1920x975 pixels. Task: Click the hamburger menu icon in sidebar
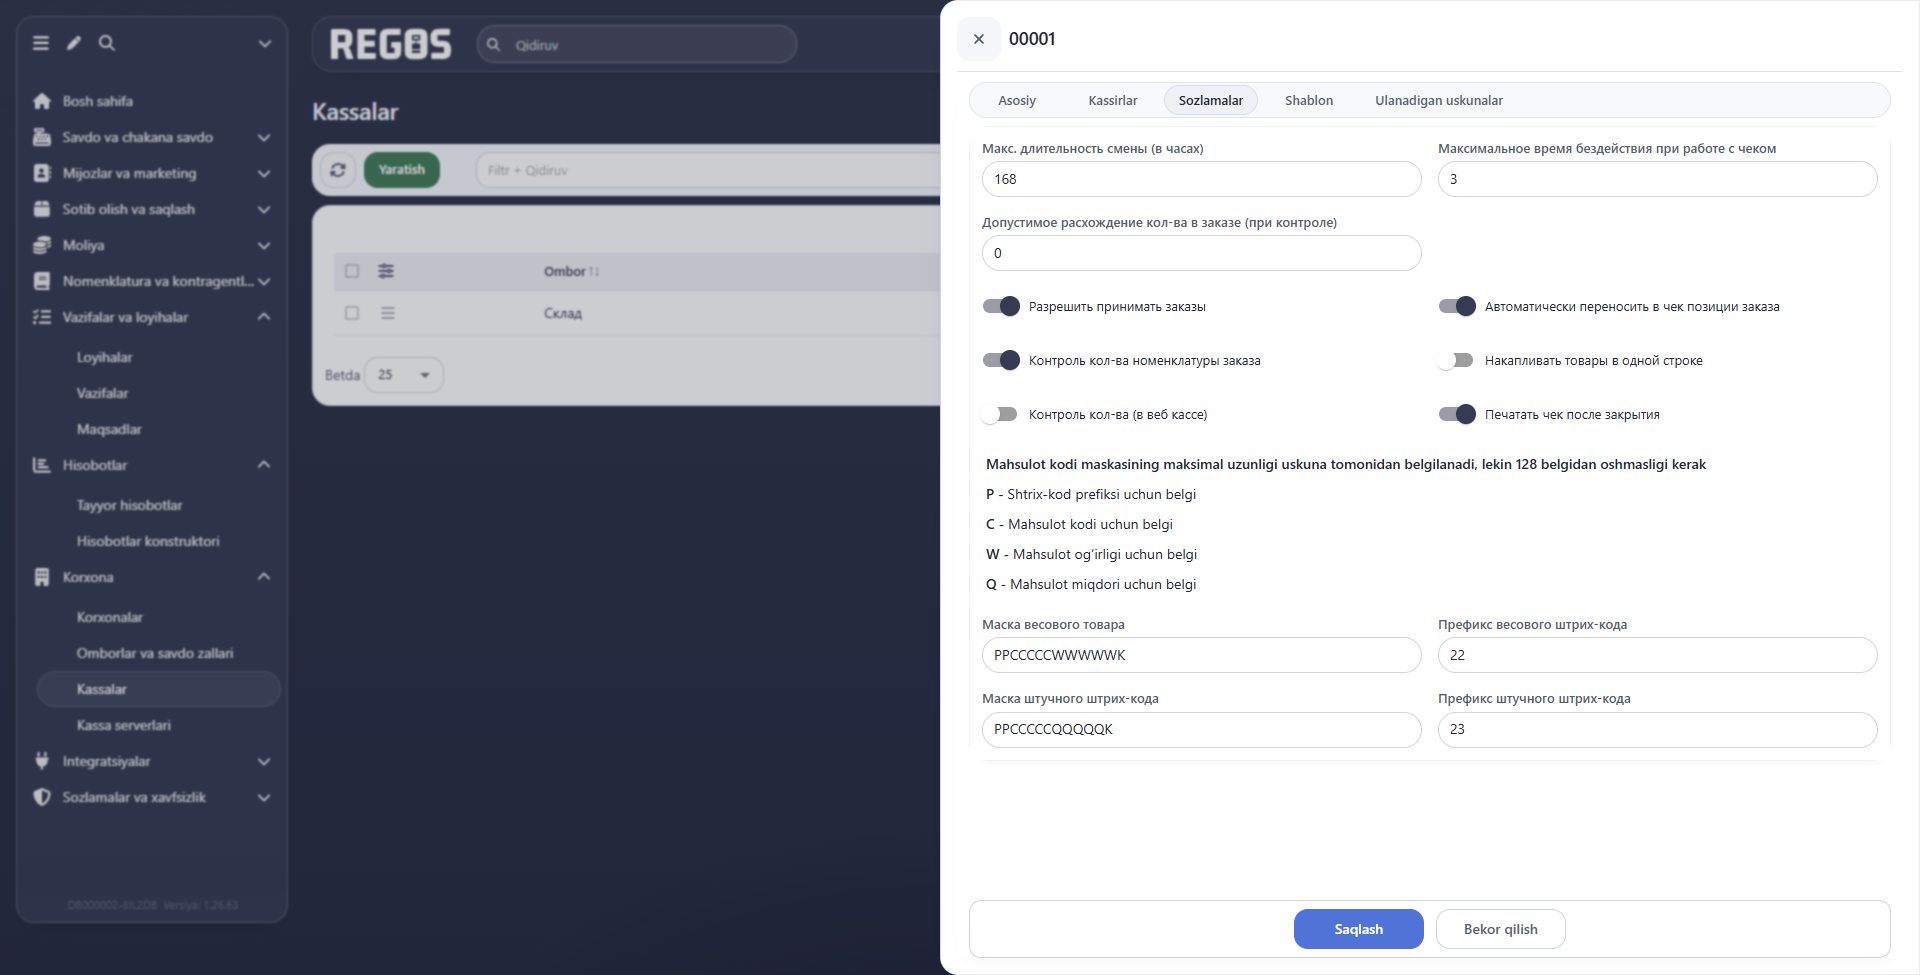pos(41,43)
